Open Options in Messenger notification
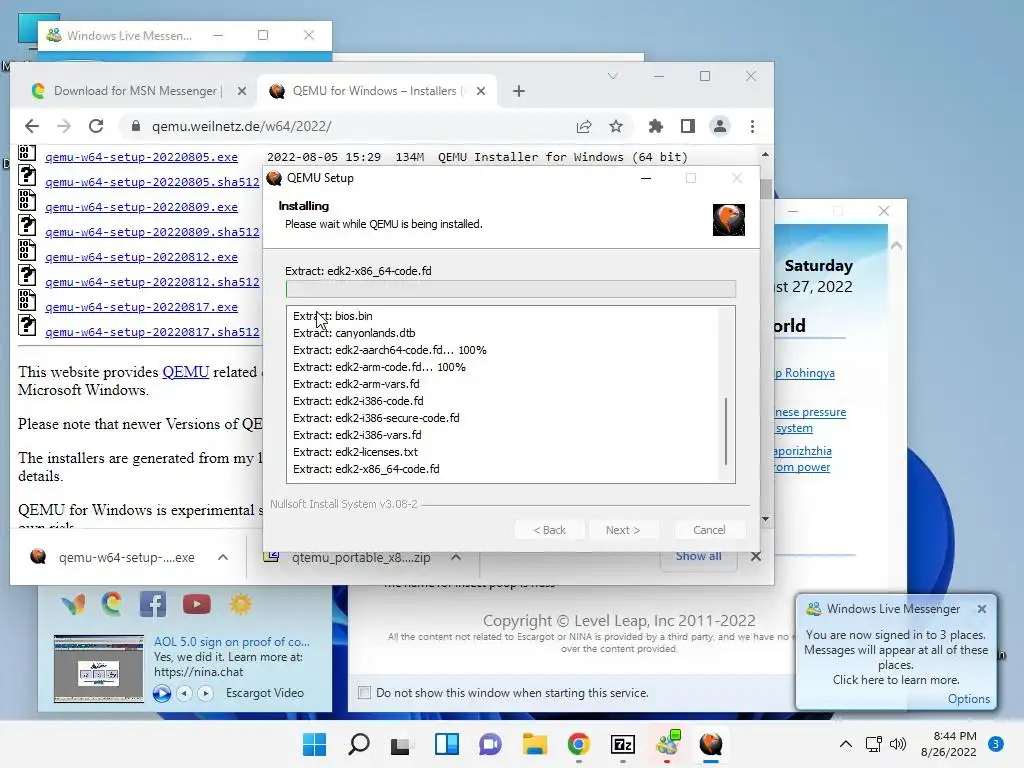Viewport: 1024px width, 768px height. 968,699
